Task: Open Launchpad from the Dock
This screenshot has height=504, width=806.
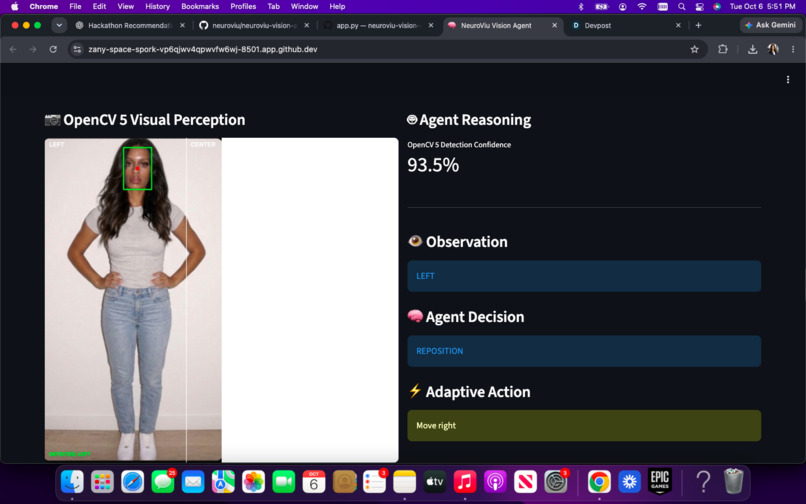Action: pyautogui.click(x=102, y=482)
